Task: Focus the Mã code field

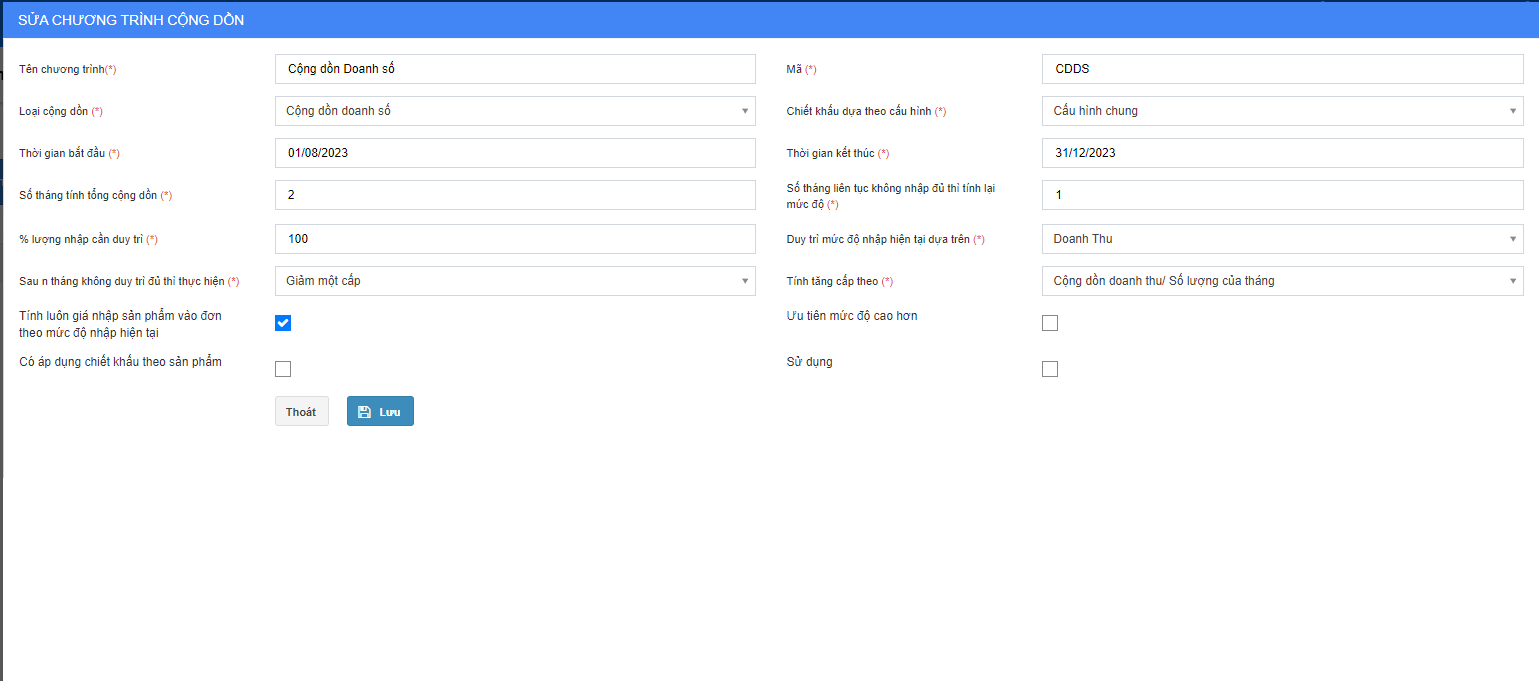Action: (1282, 69)
